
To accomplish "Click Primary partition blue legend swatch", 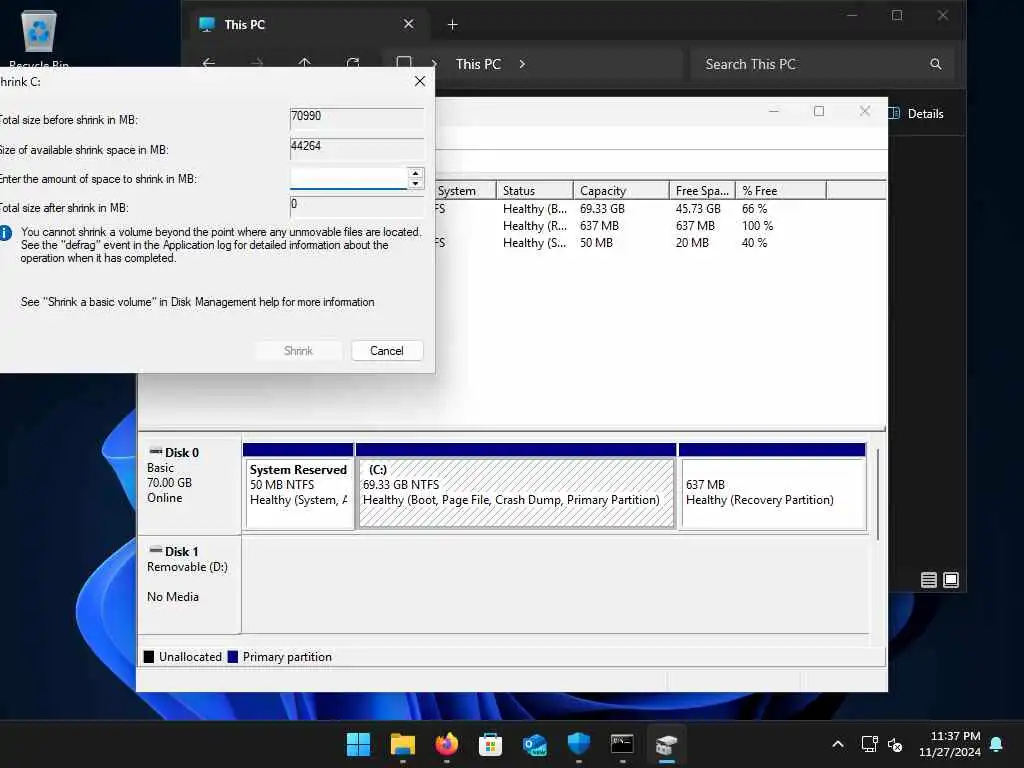I will [x=232, y=657].
